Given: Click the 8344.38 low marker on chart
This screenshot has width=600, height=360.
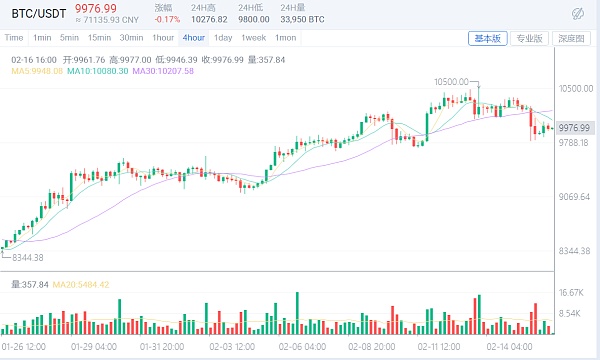Looking at the screenshot, I should [28, 257].
